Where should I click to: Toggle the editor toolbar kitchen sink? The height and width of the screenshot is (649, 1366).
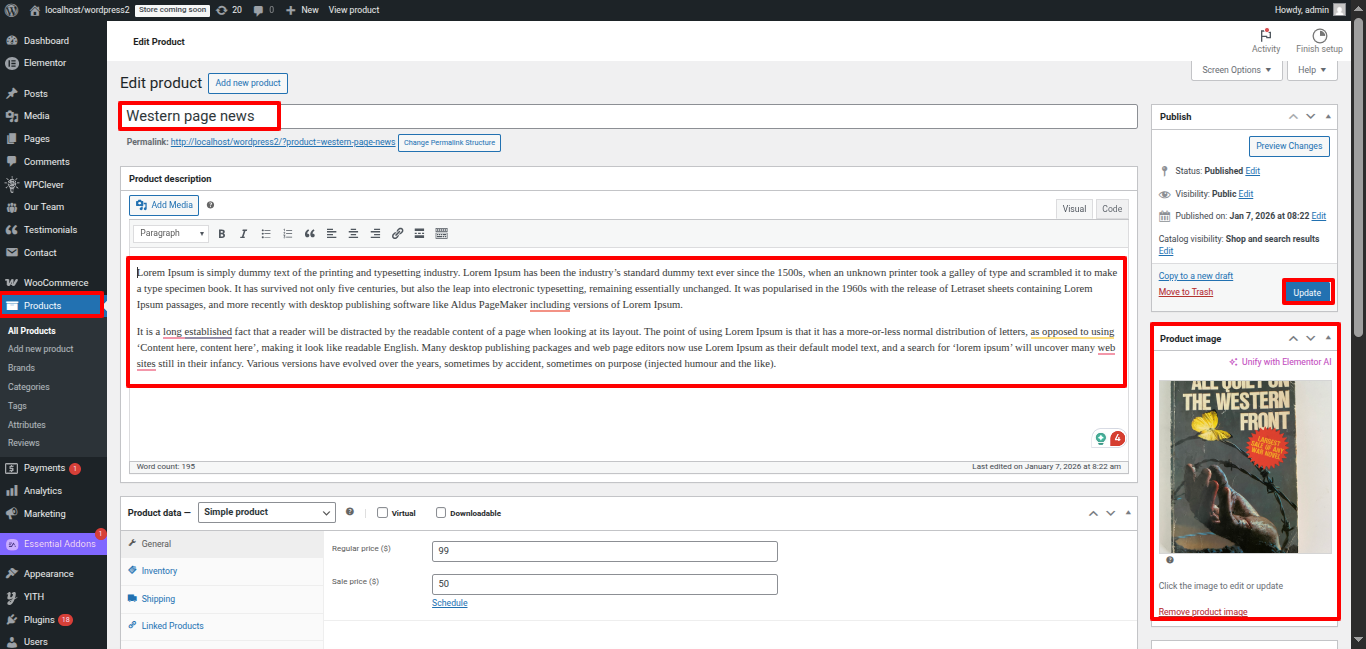coord(441,233)
